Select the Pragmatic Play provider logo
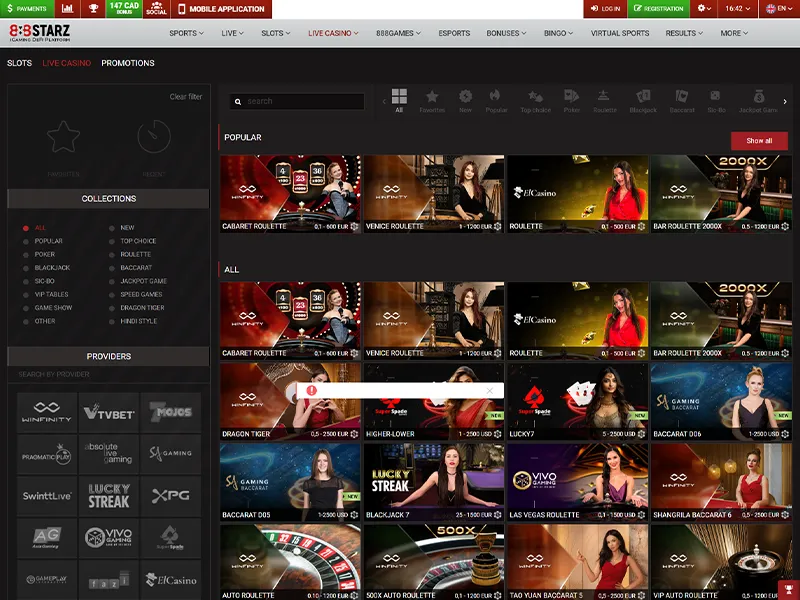800x600 pixels. (x=46, y=455)
